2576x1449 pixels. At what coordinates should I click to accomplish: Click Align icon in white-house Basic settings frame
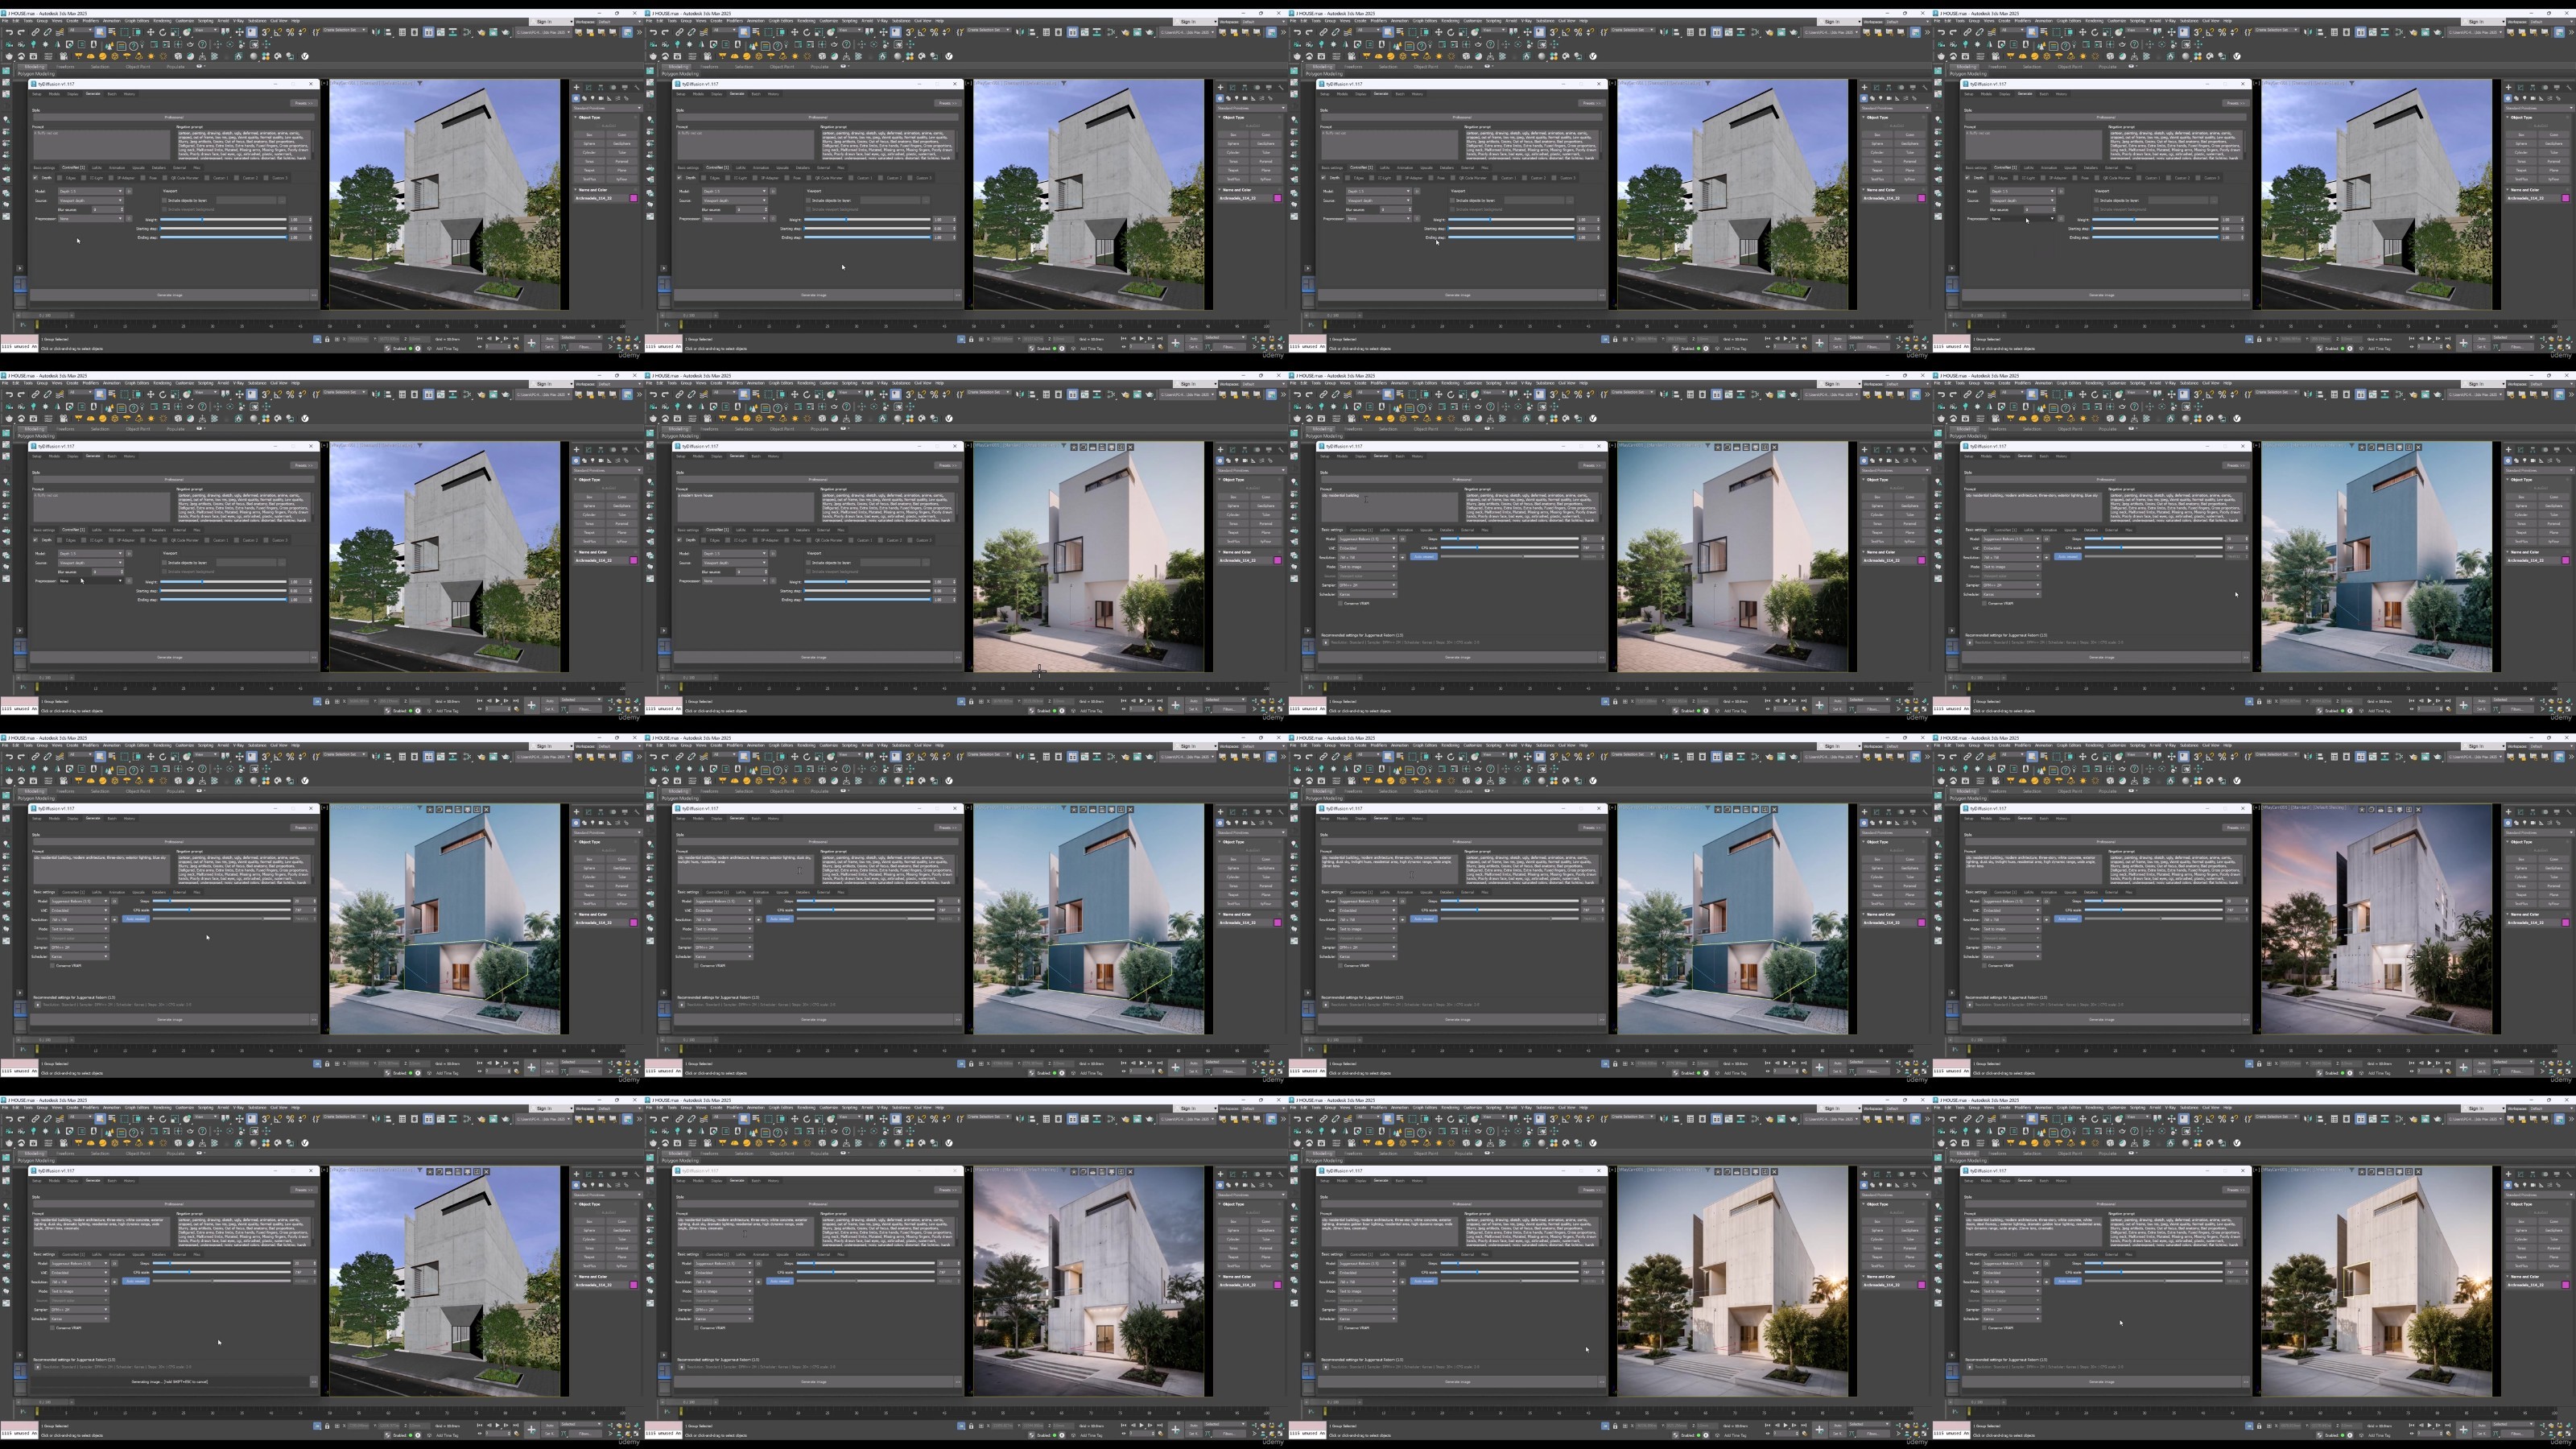1676,395
